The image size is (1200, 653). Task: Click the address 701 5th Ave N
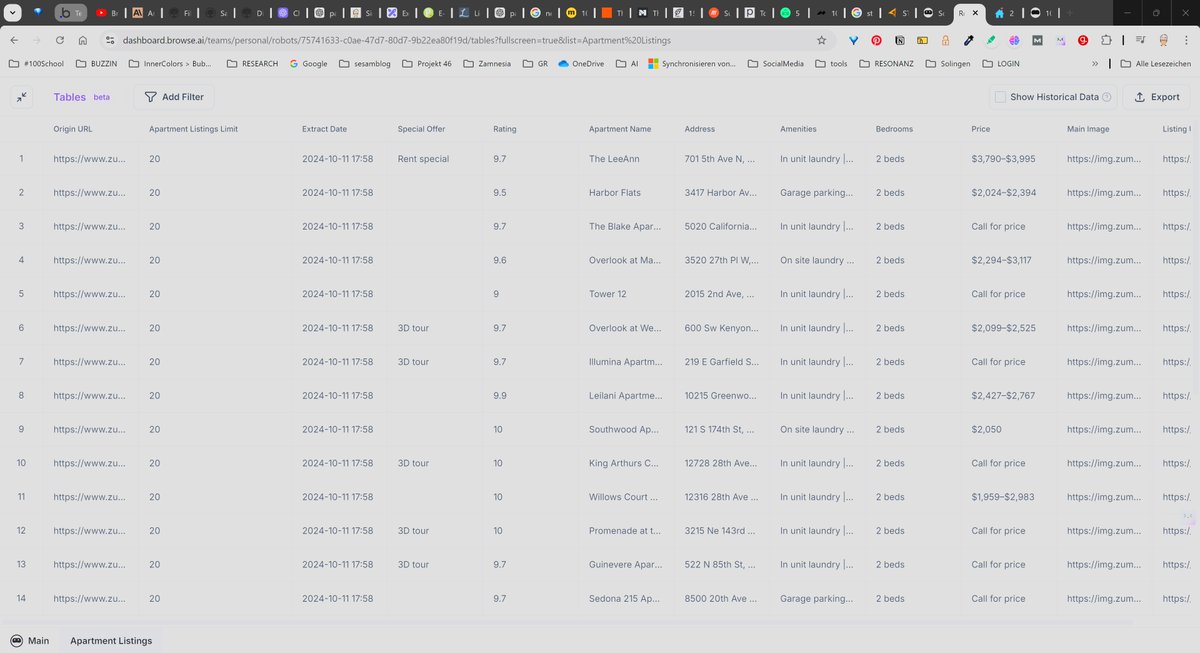click(x=720, y=159)
